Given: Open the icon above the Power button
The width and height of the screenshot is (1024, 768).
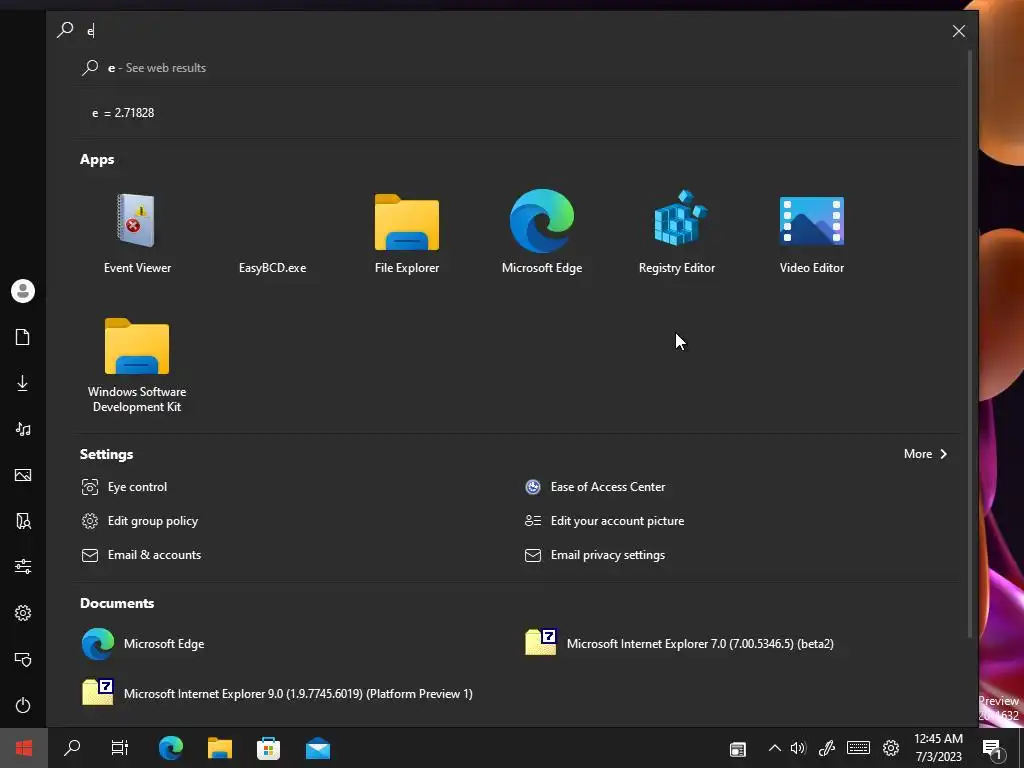Looking at the screenshot, I should coord(23,659).
